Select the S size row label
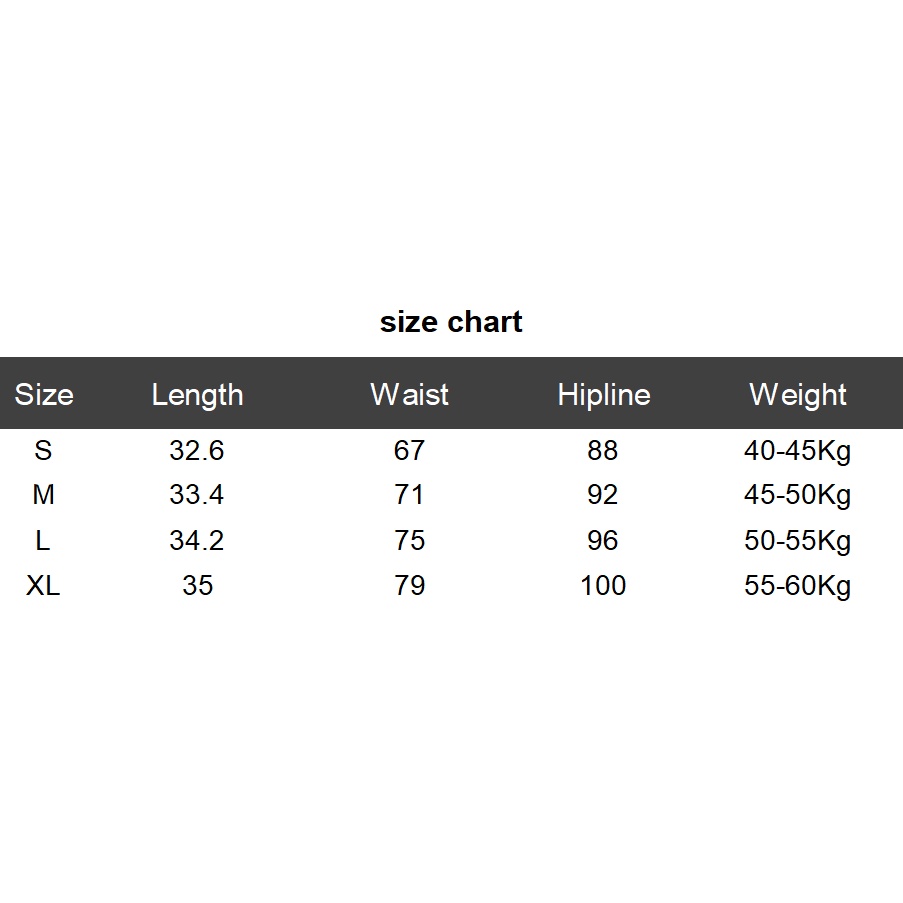The height and width of the screenshot is (903, 903). click(x=43, y=450)
